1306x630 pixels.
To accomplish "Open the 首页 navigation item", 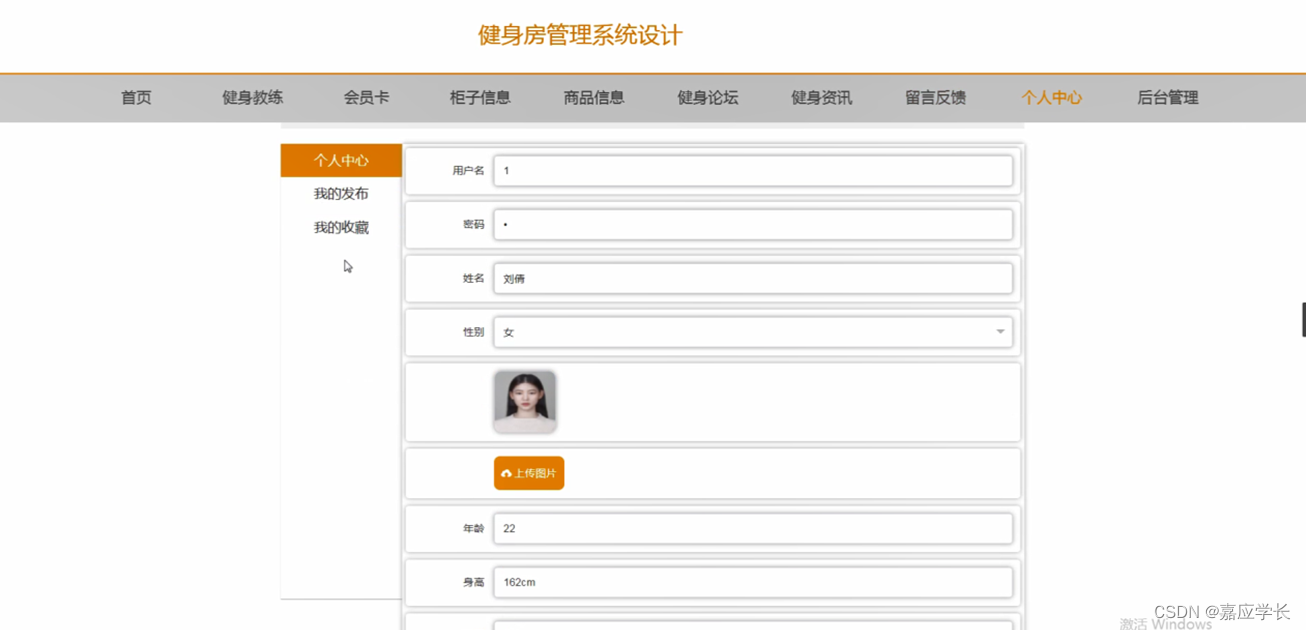I will (x=136, y=98).
